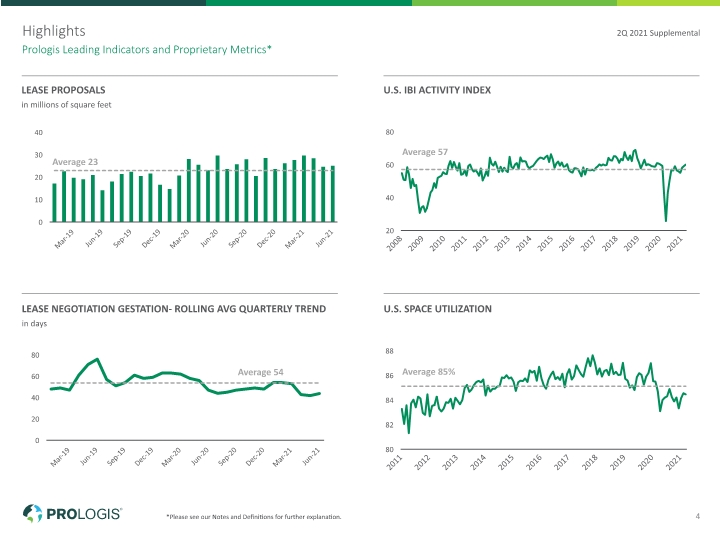720x540 pixels.
Task: Click the page number 4
Action: coord(698,516)
